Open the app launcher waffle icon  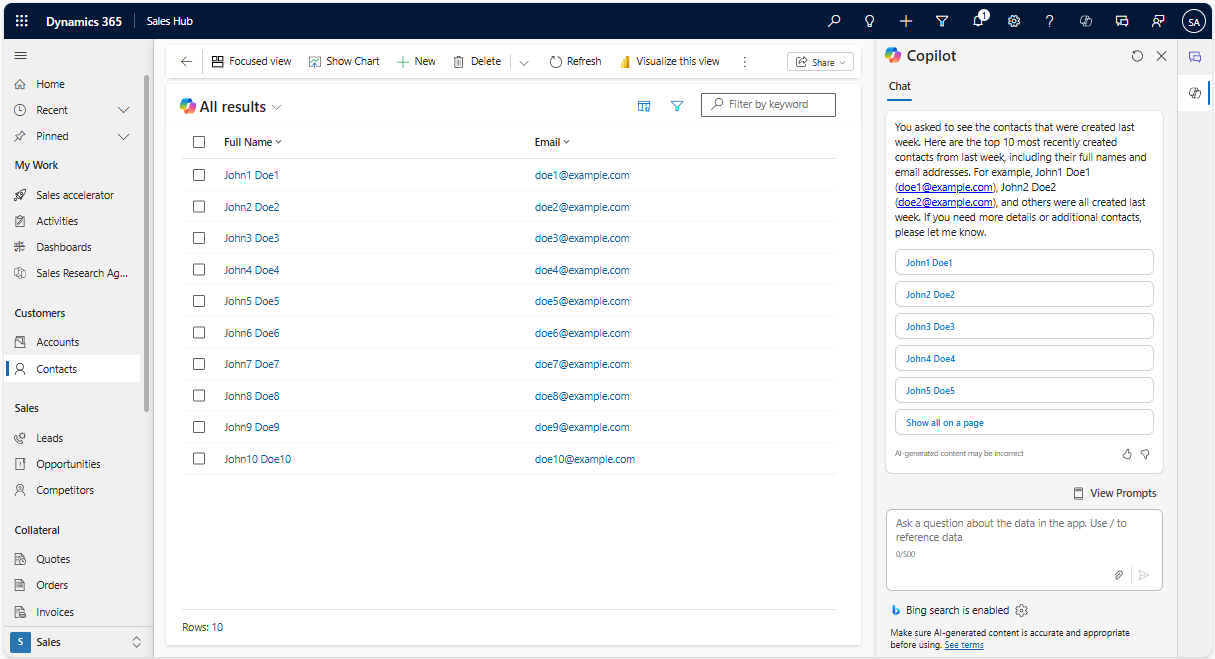coord(22,21)
